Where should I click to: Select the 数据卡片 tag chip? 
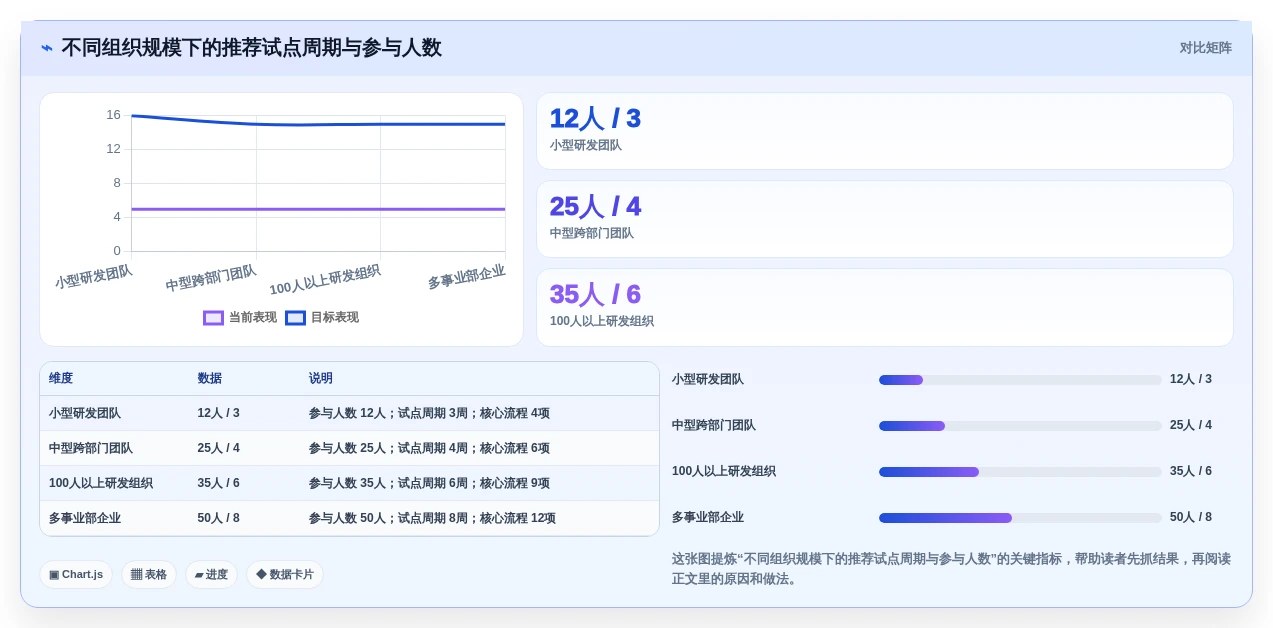coord(285,575)
